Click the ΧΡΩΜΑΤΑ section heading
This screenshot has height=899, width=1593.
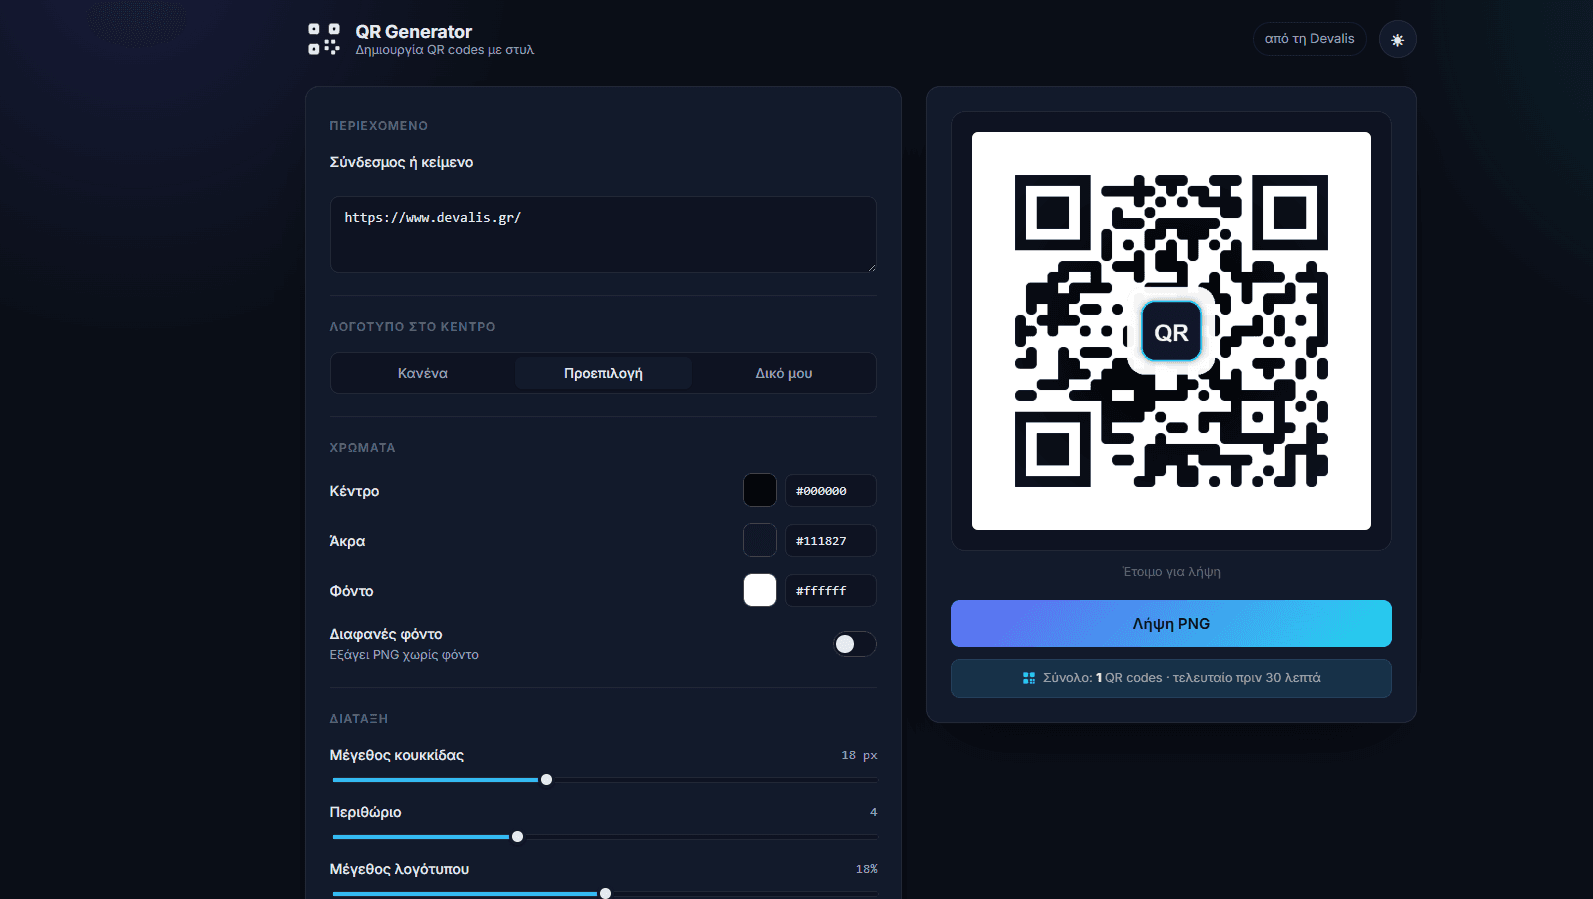click(362, 448)
